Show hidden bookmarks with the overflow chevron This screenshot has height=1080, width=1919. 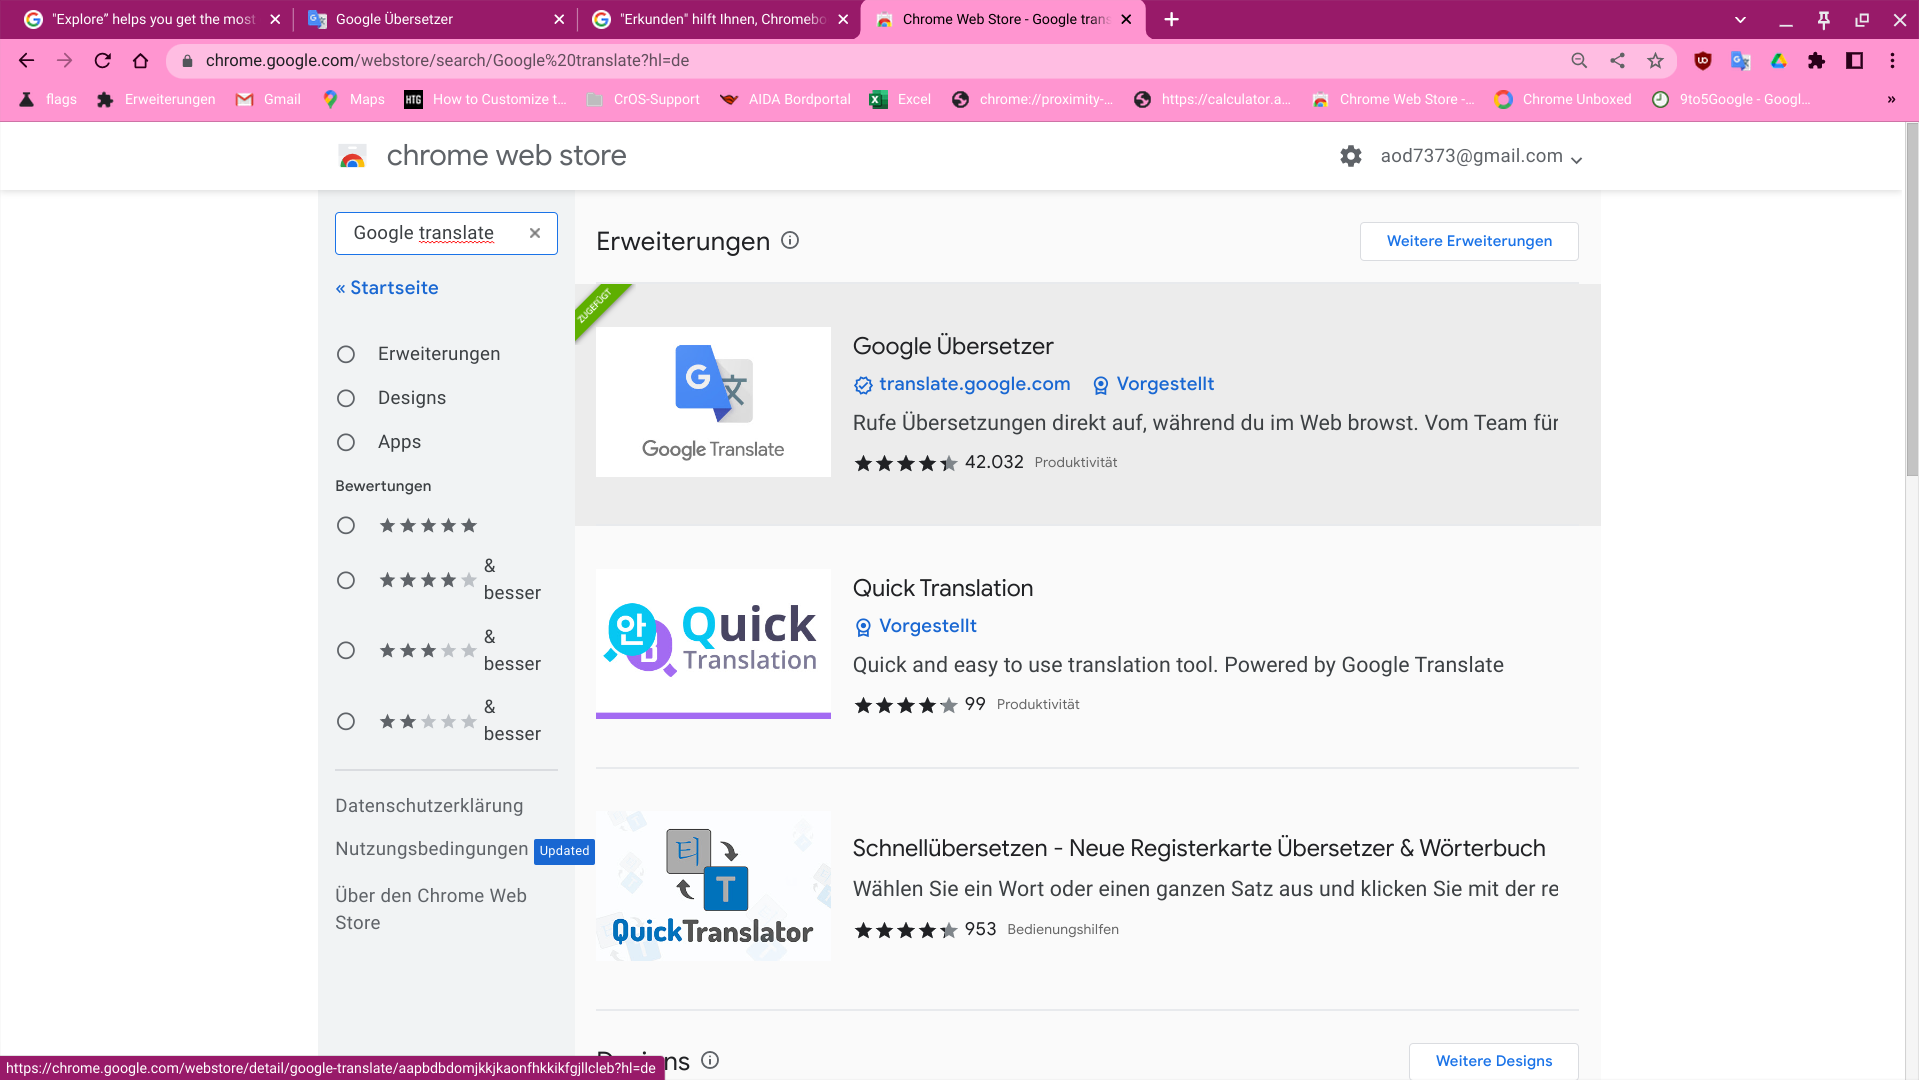[x=1890, y=99]
